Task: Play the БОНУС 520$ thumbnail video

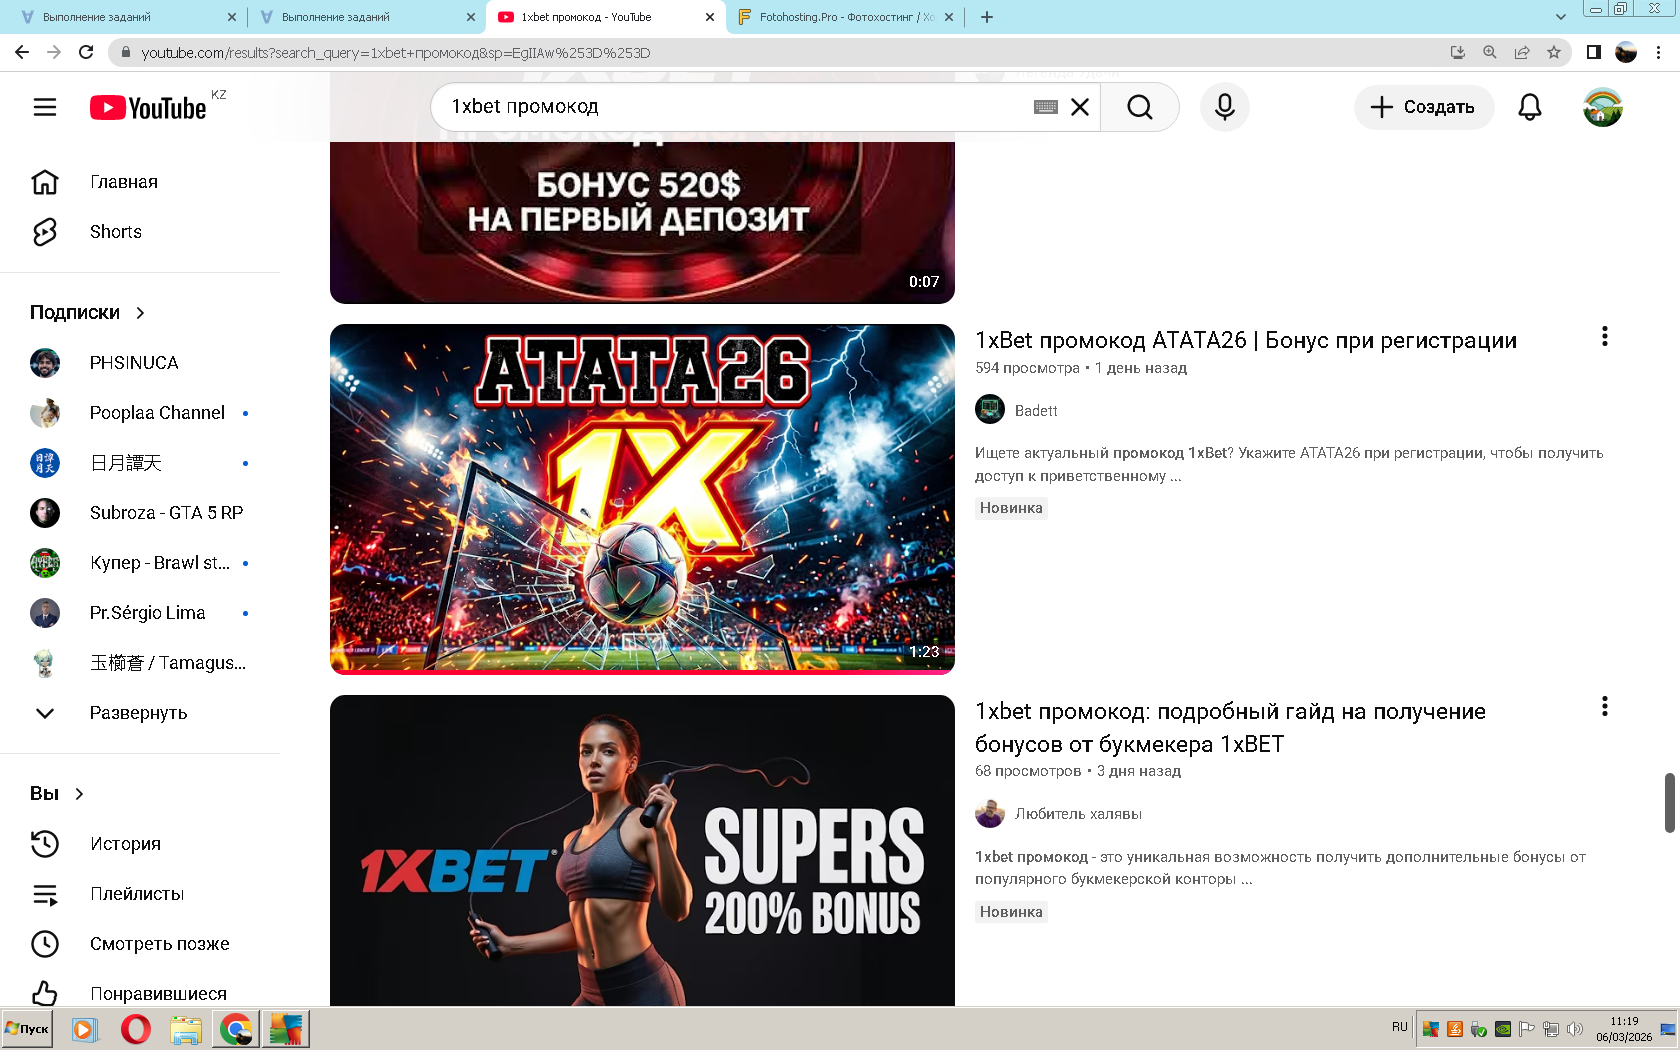Action: (x=642, y=223)
